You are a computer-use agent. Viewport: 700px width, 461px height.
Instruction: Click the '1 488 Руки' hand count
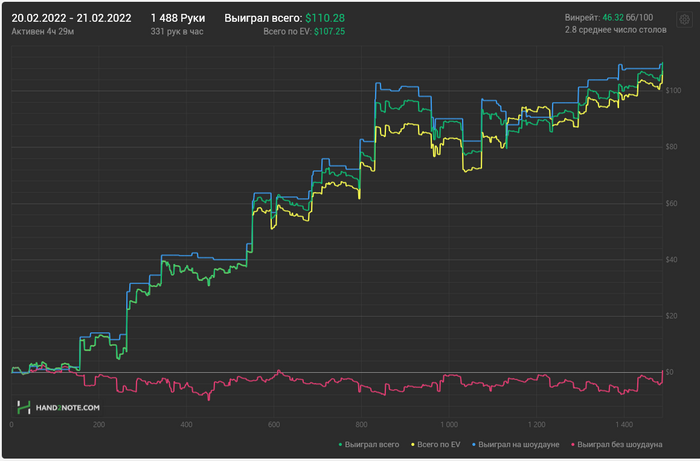pyautogui.click(x=178, y=18)
